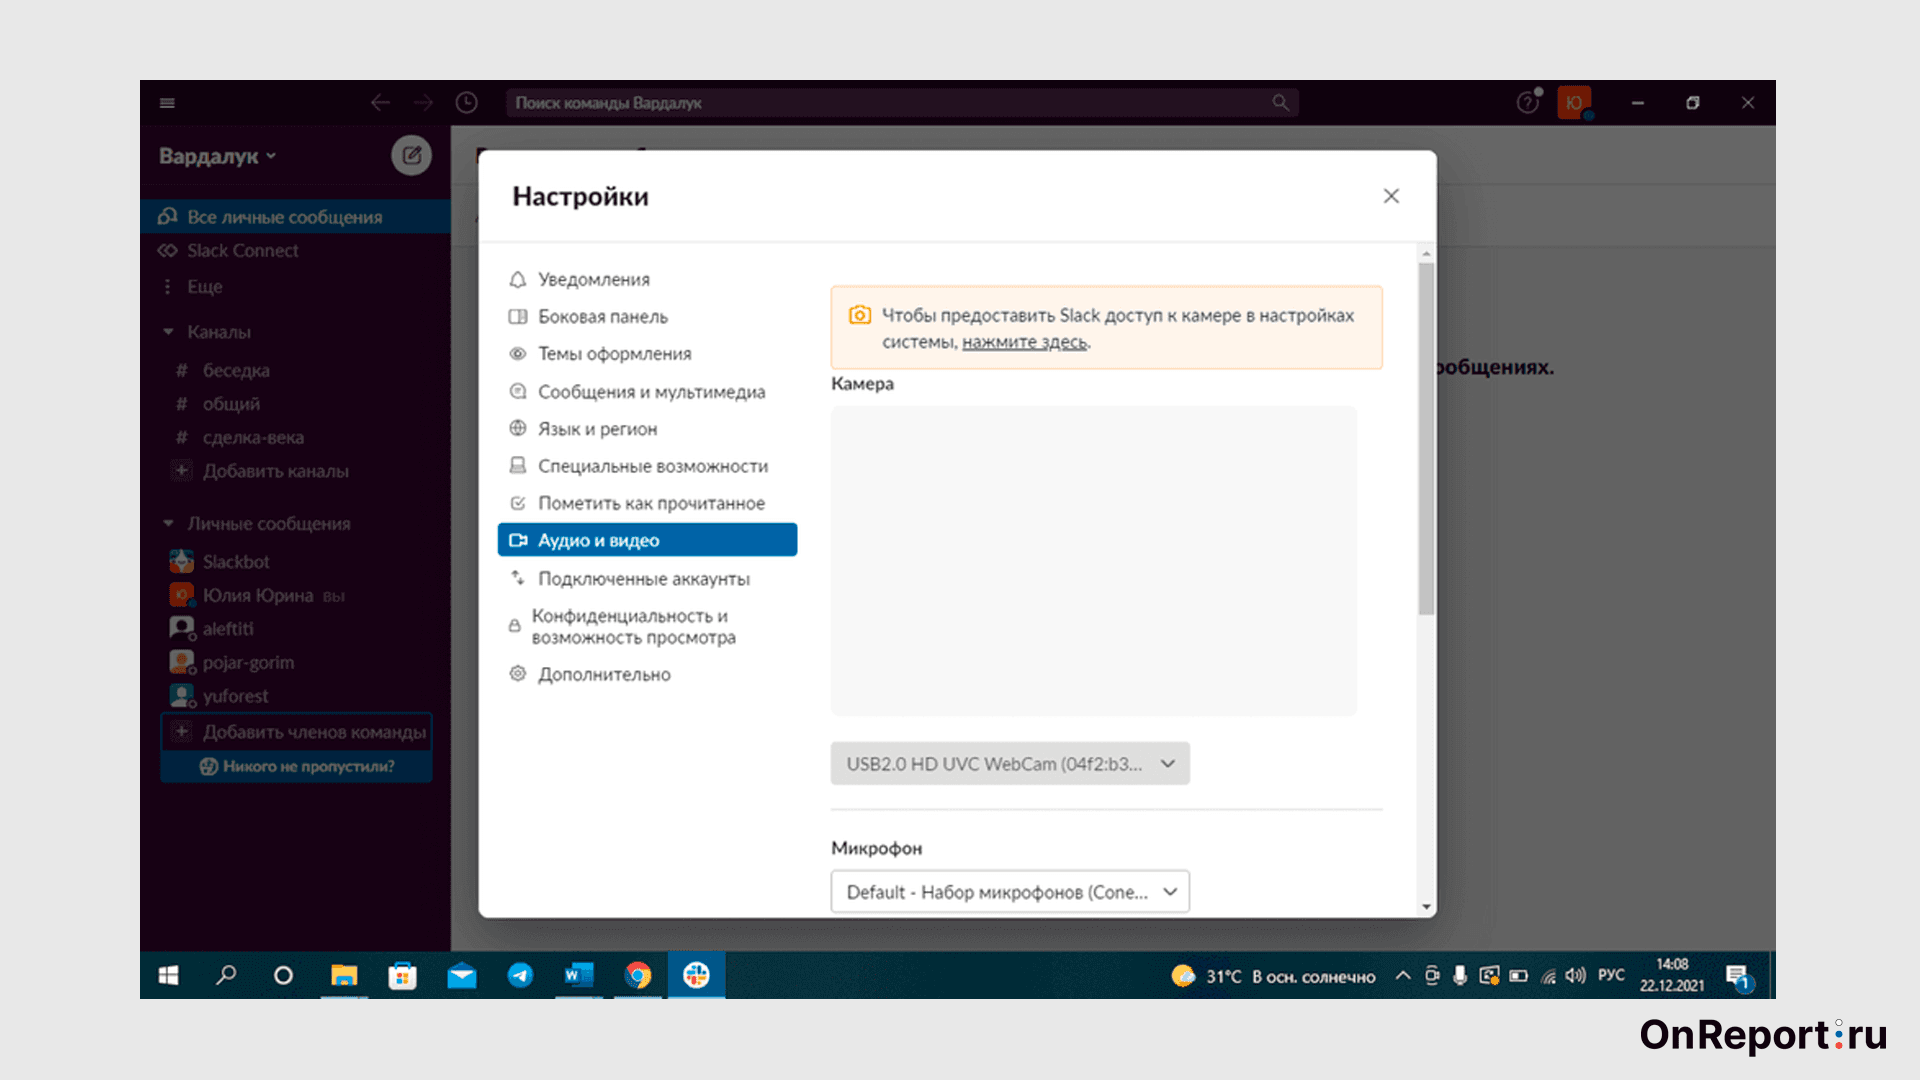Open Mail app from taskbar
This screenshot has width=1920, height=1080.
click(x=461, y=975)
